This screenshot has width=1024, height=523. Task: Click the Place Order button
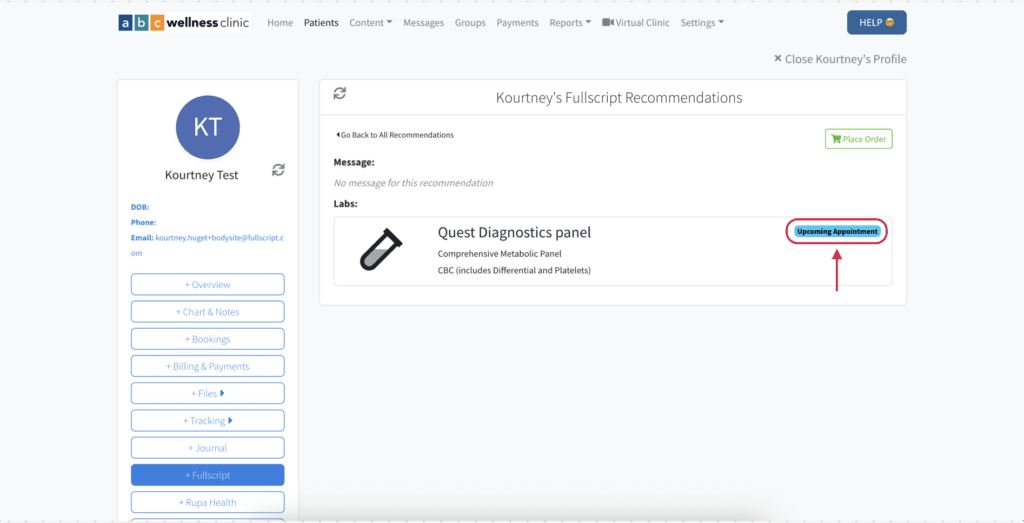coord(859,139)
